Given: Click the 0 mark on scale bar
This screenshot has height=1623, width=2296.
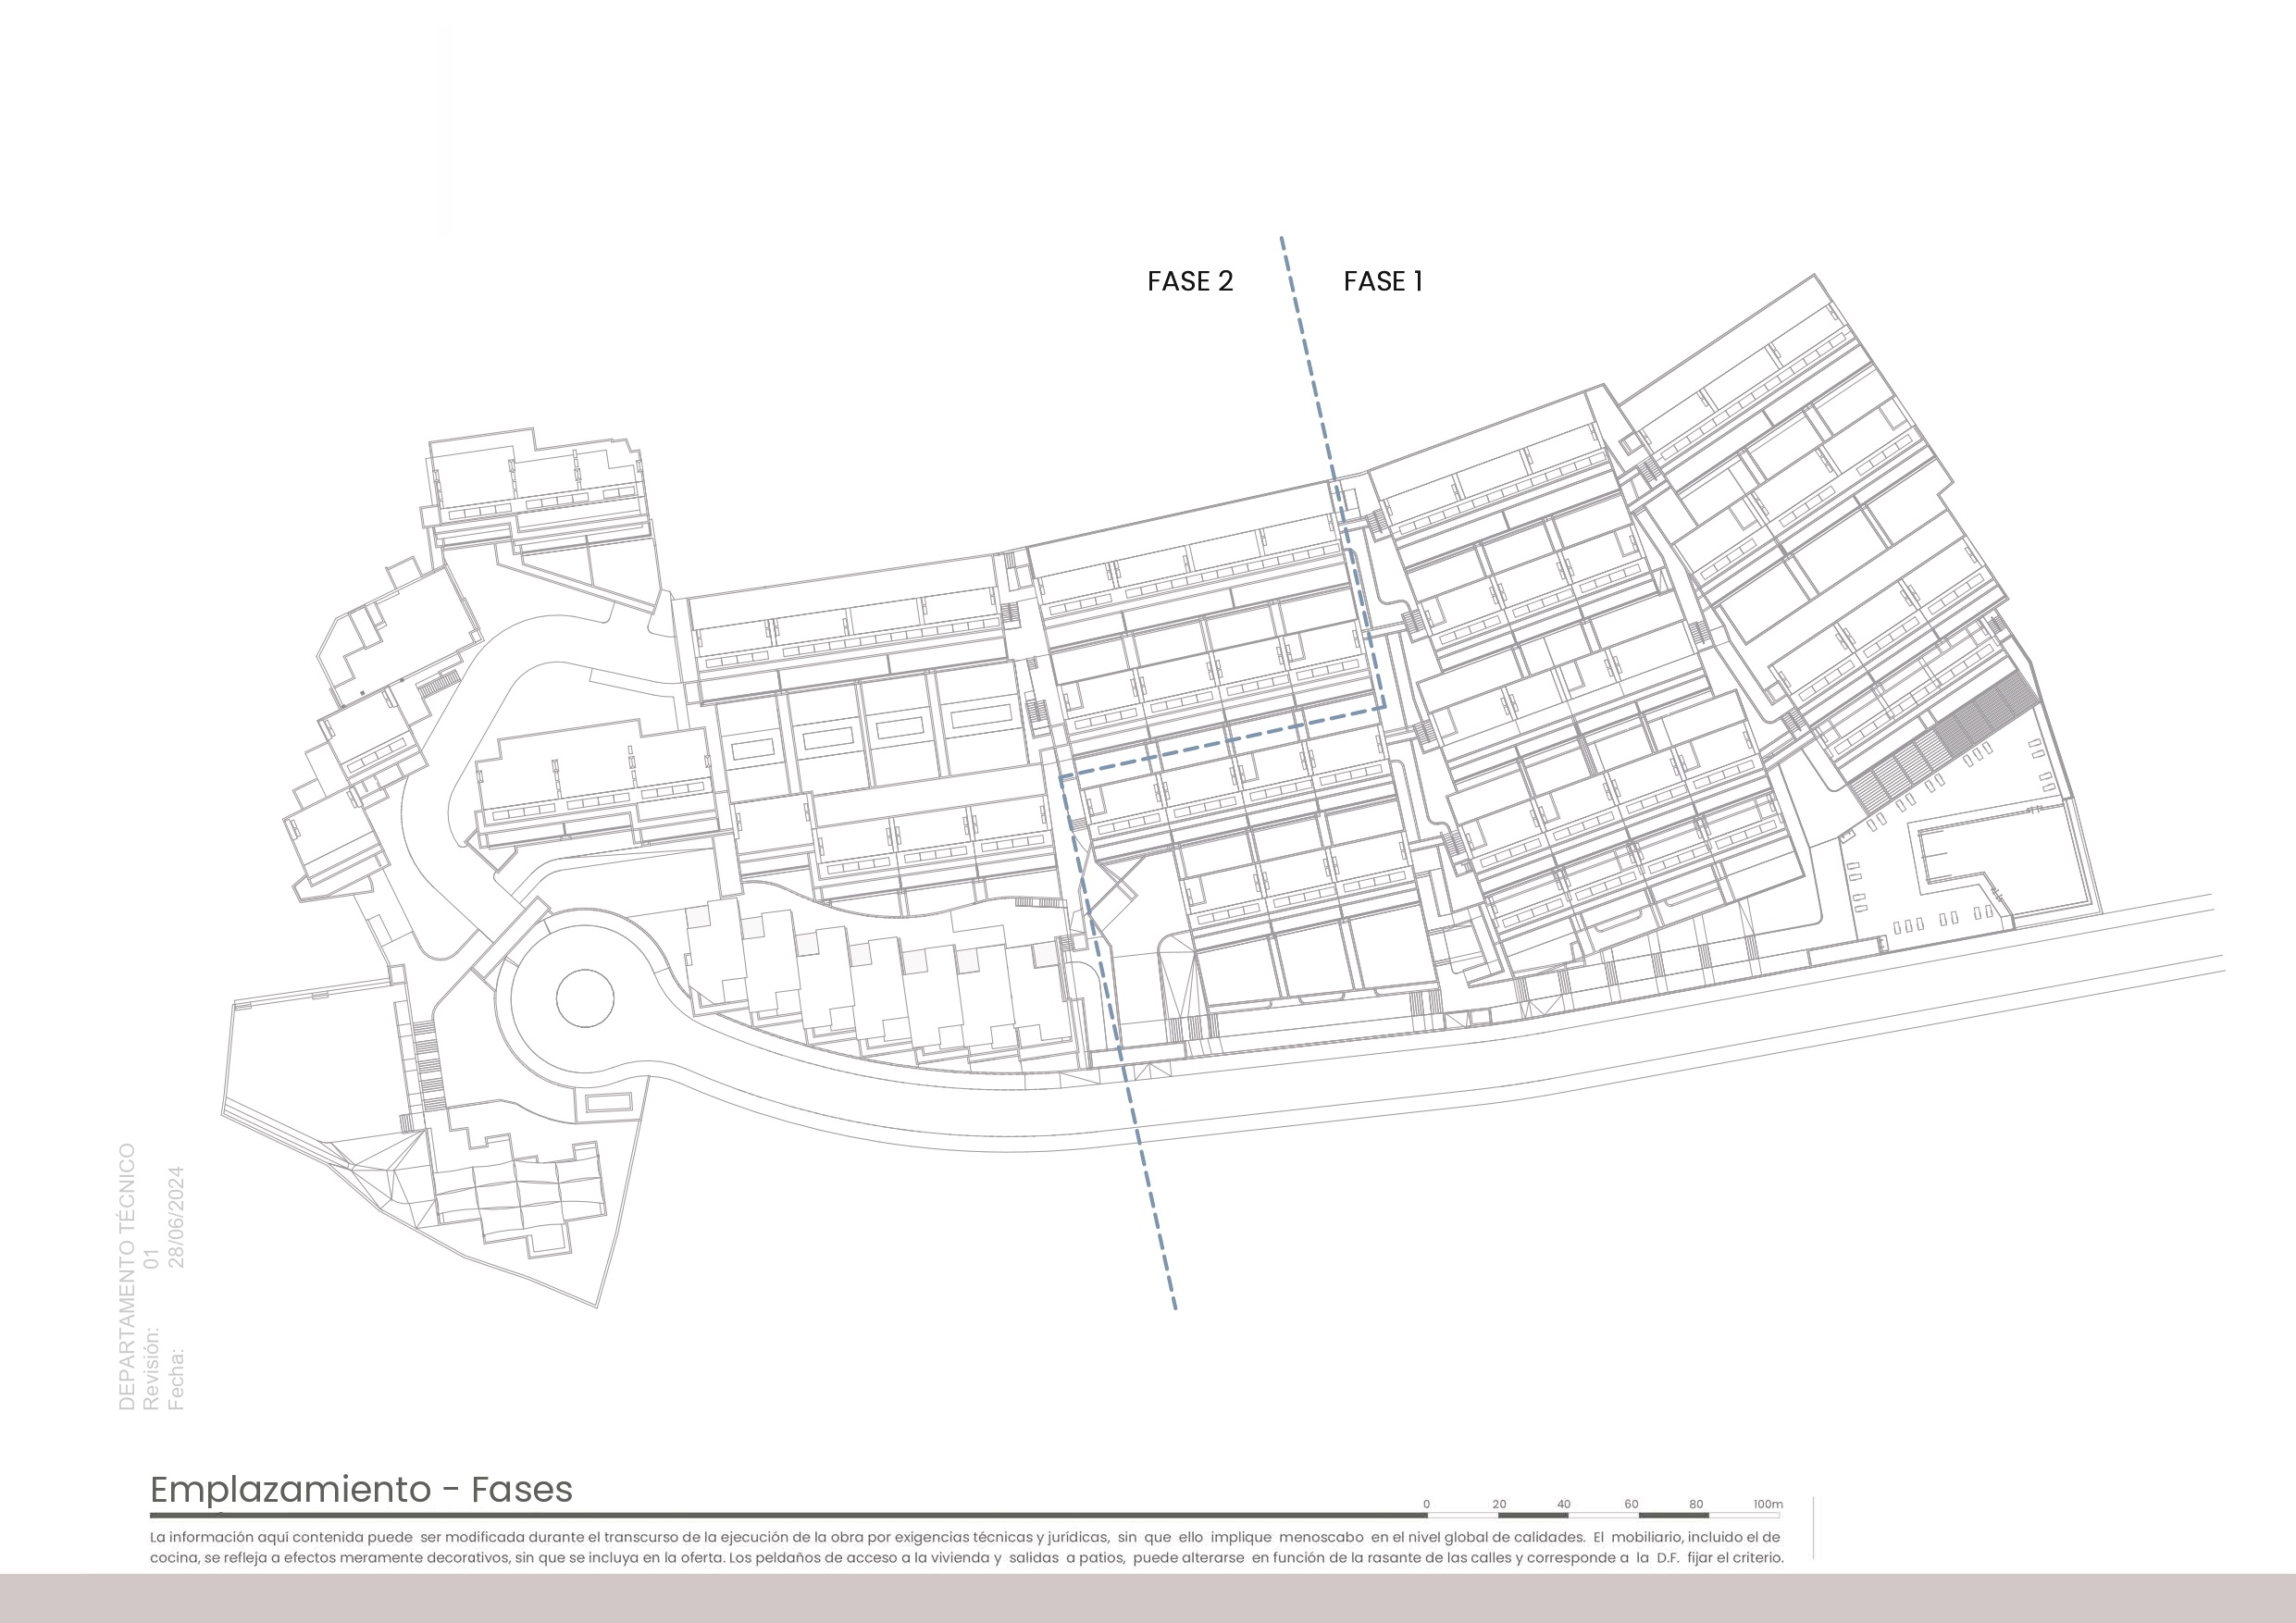Looking at the screenshot, I should coord(1426,1504).
